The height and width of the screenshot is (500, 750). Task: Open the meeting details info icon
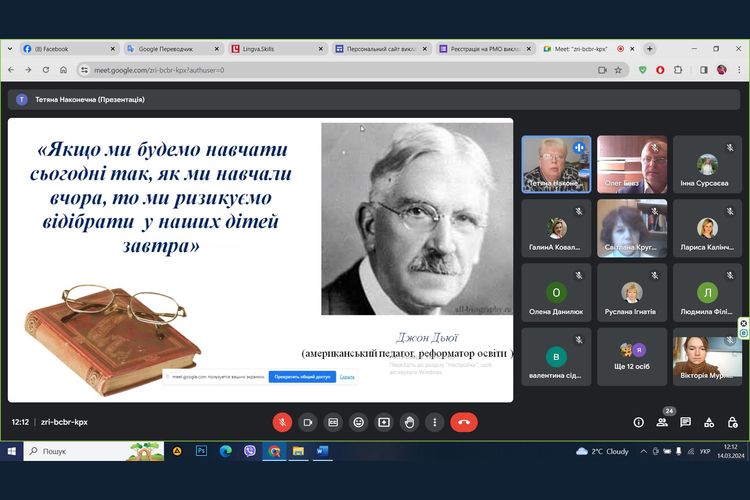pyautogui.click(x=638, y=422)
